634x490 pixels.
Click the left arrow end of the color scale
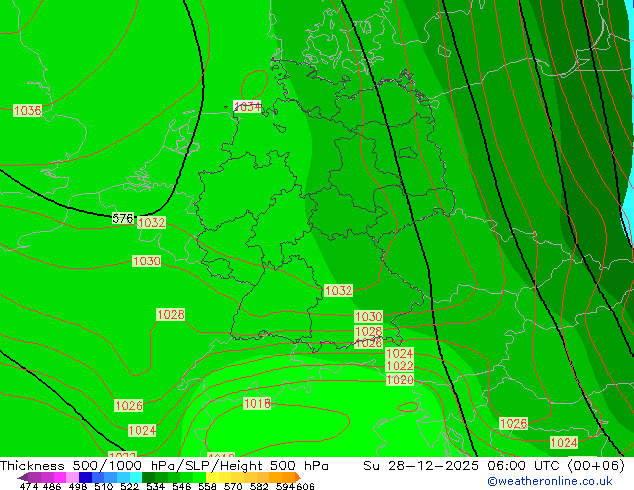click(x=22, y=477)
